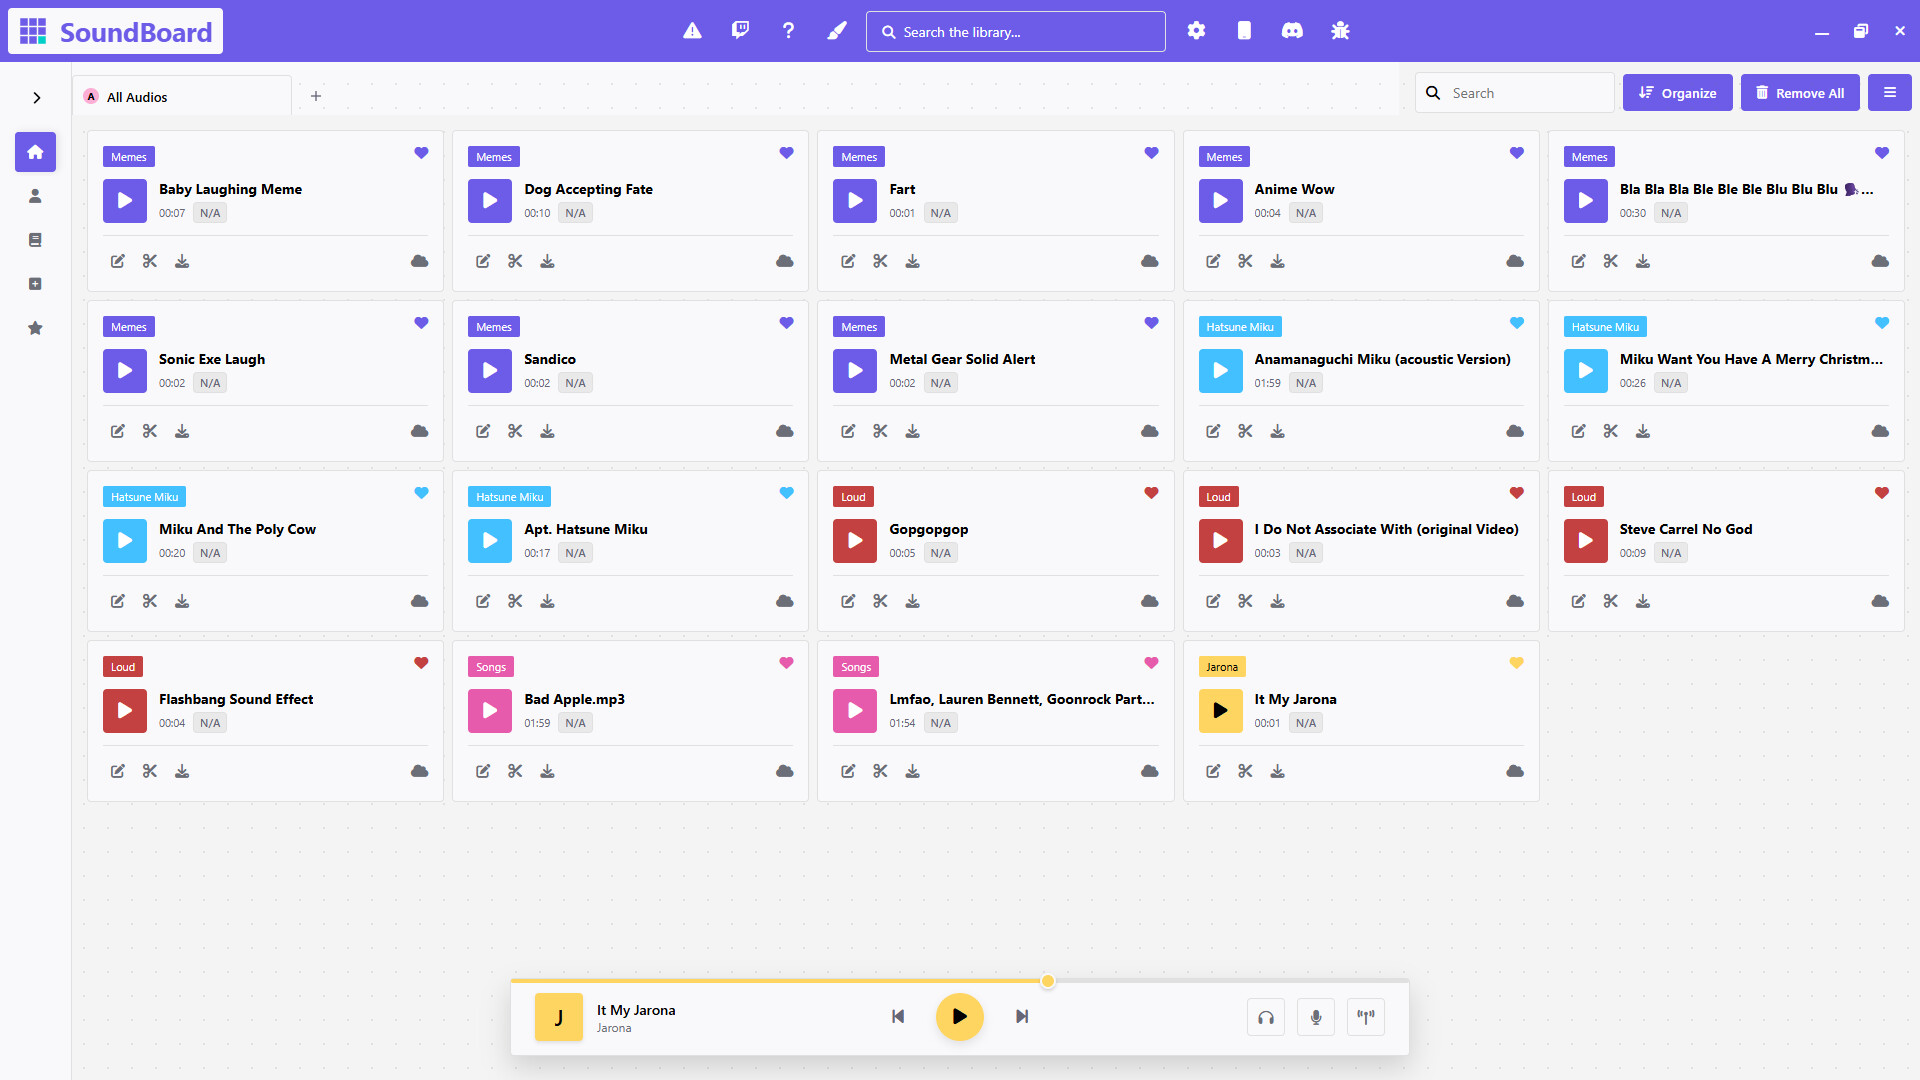The width and height of the screenshot is (1920, 1080).
Task: Skip to next track in player bar
Action: tap(1021, 1017)
